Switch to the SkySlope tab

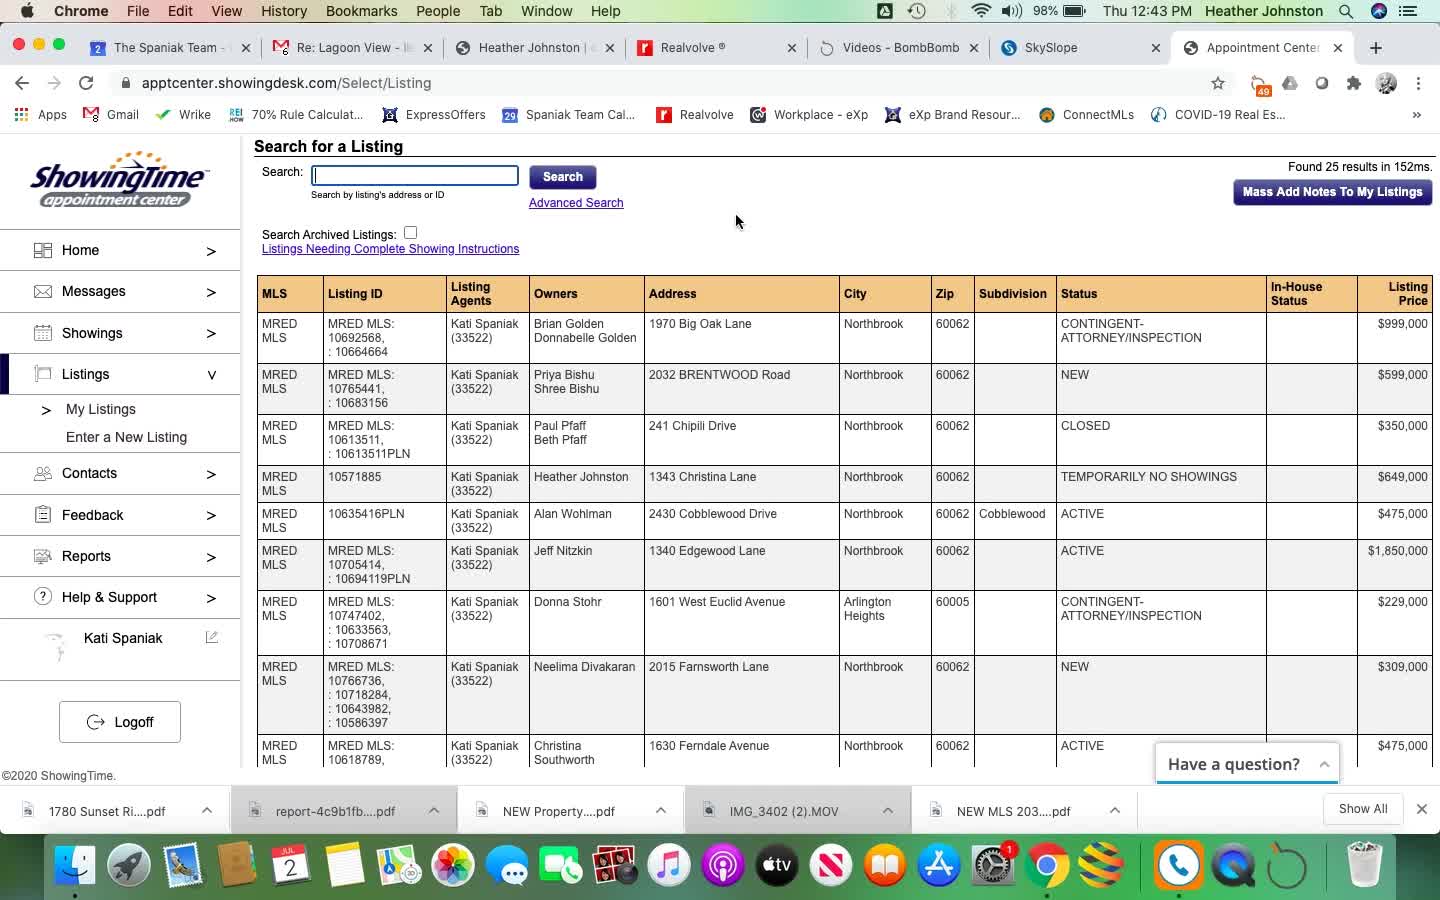(1079, 48)
